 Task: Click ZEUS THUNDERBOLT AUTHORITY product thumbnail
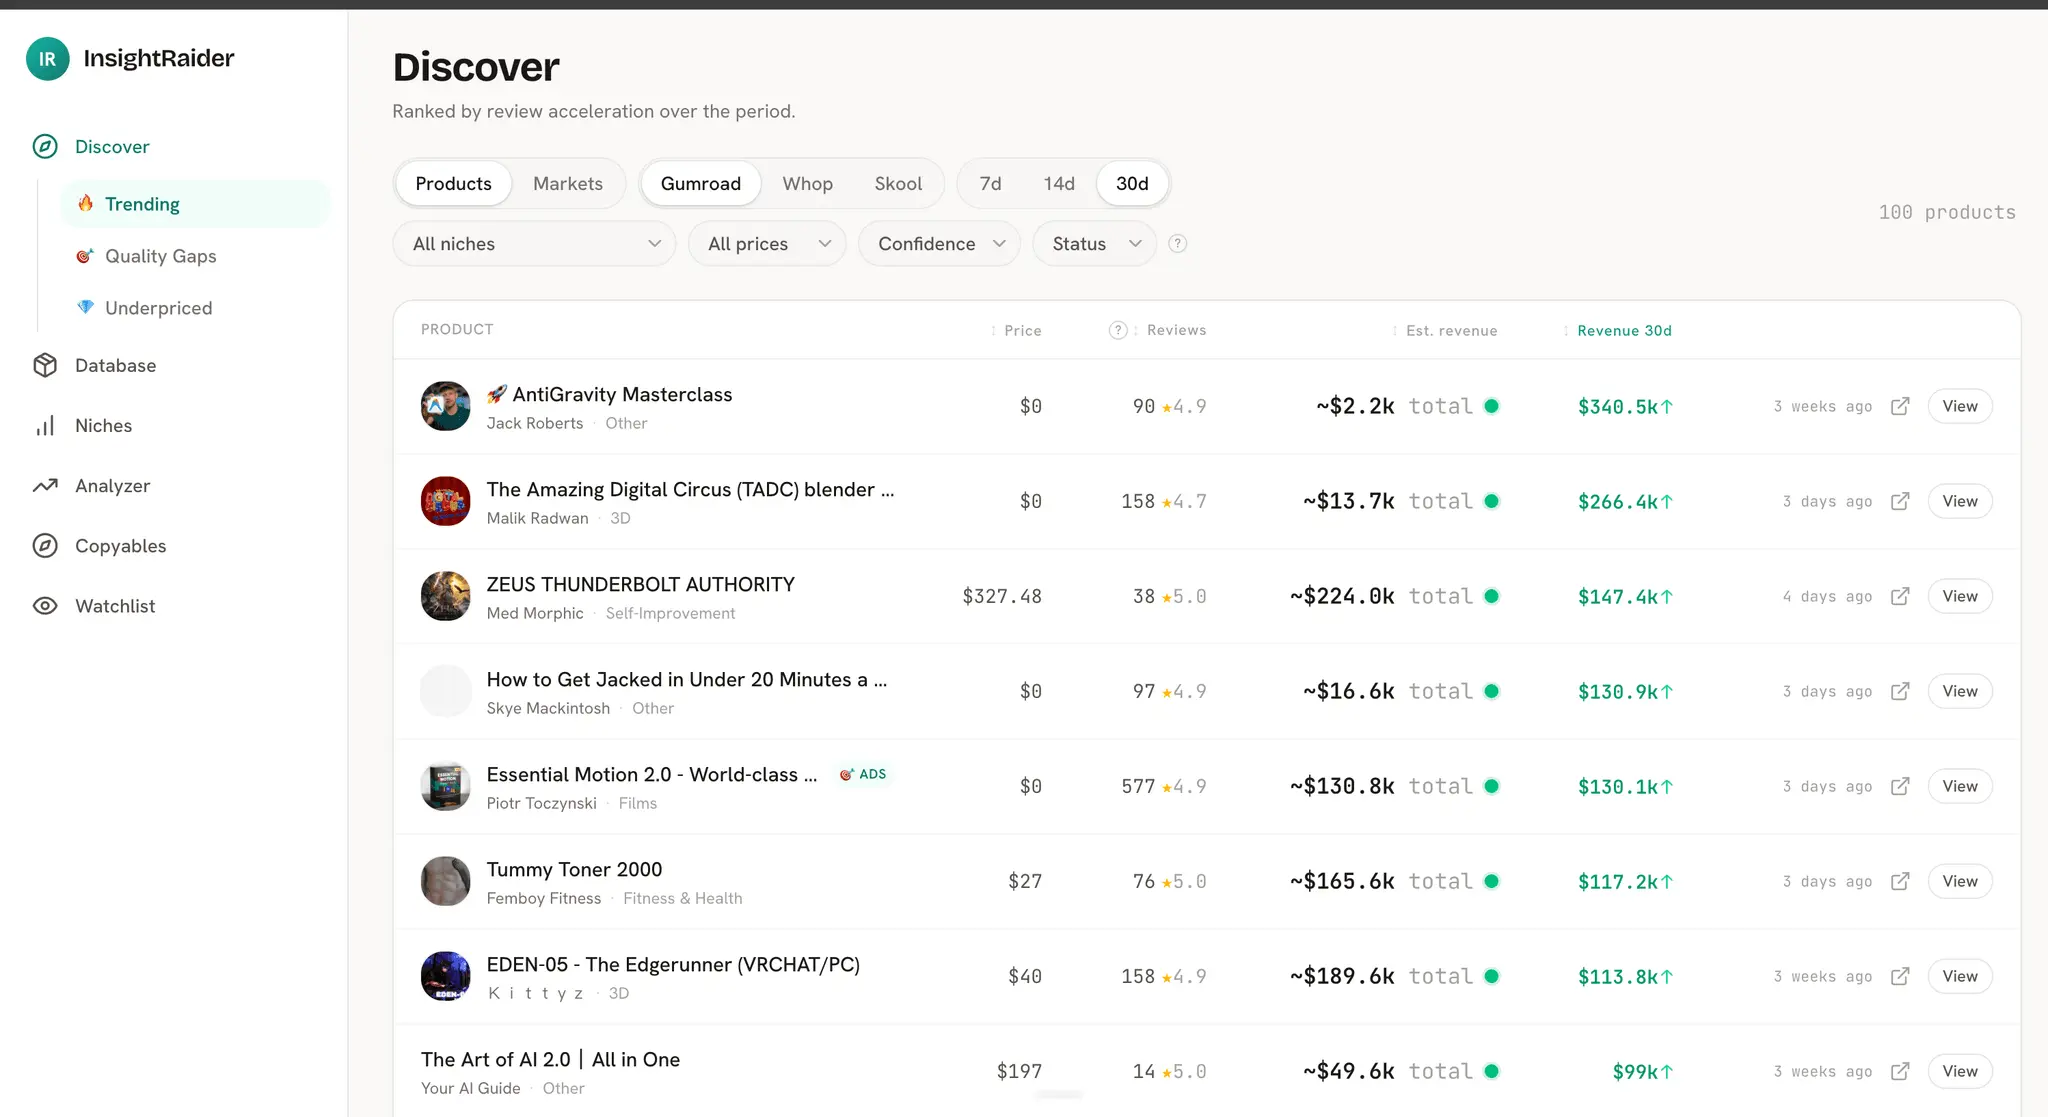coord(445,596)
